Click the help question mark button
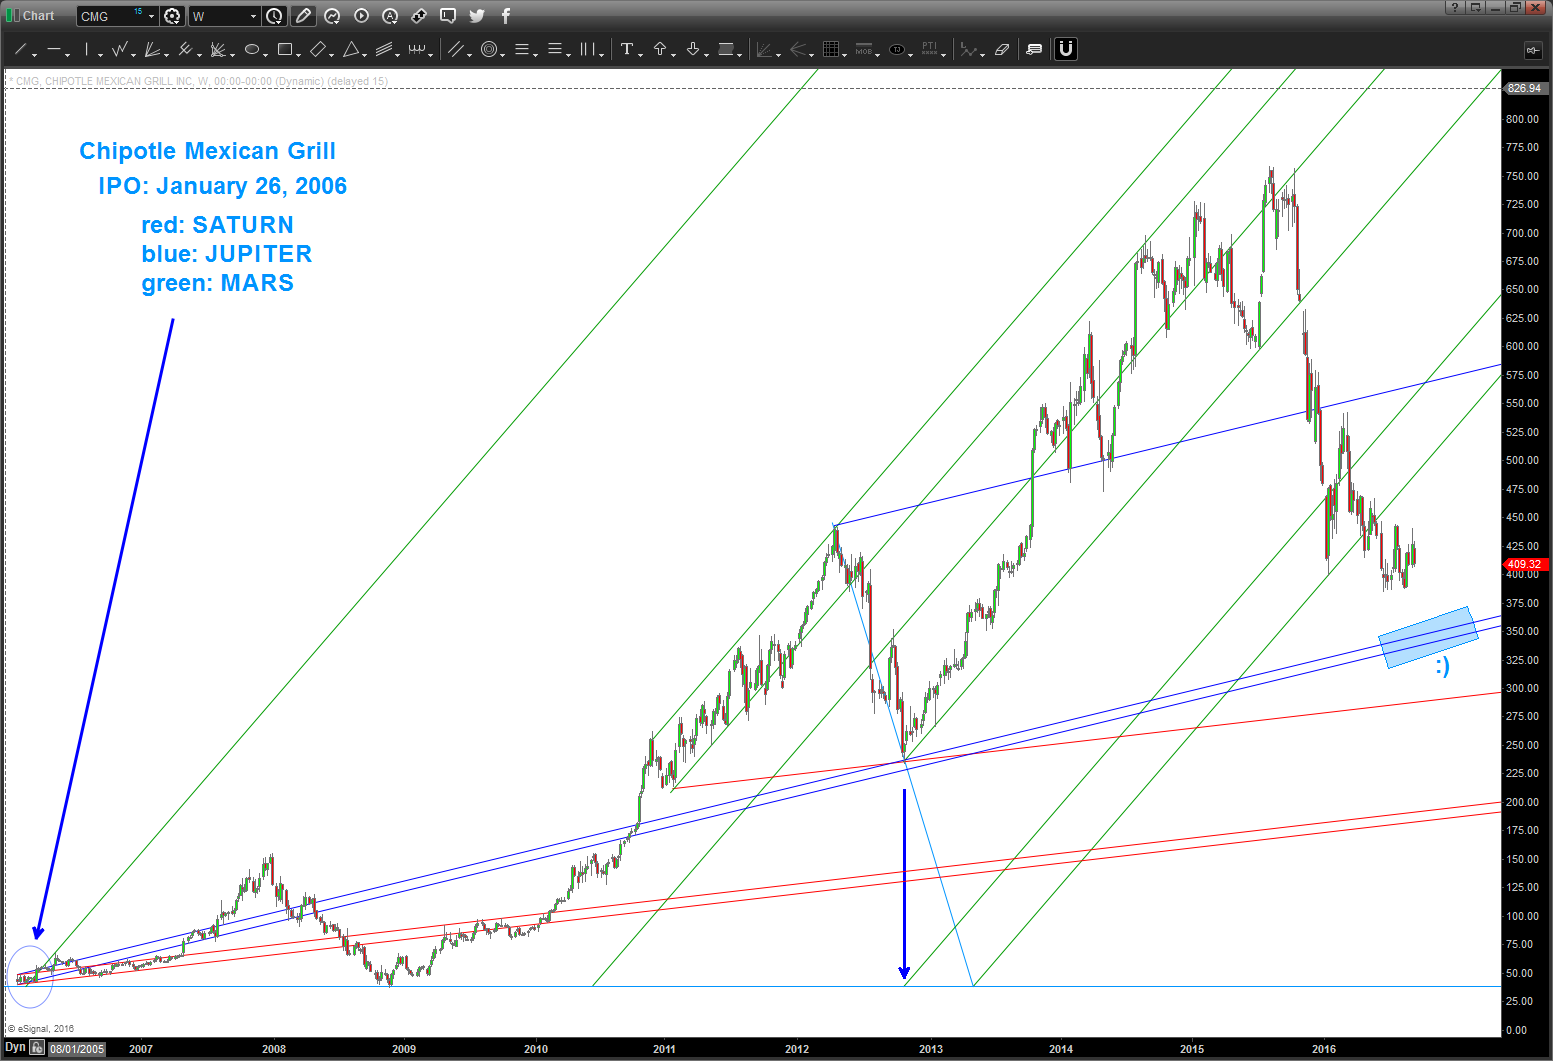 coord(1453,7)
